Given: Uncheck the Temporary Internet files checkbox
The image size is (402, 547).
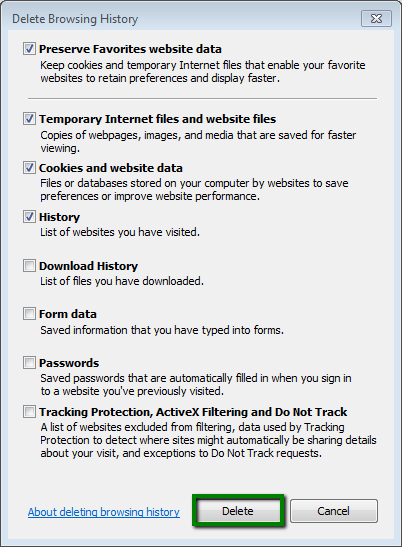Looking at the screenshot, I should (29, 119).
